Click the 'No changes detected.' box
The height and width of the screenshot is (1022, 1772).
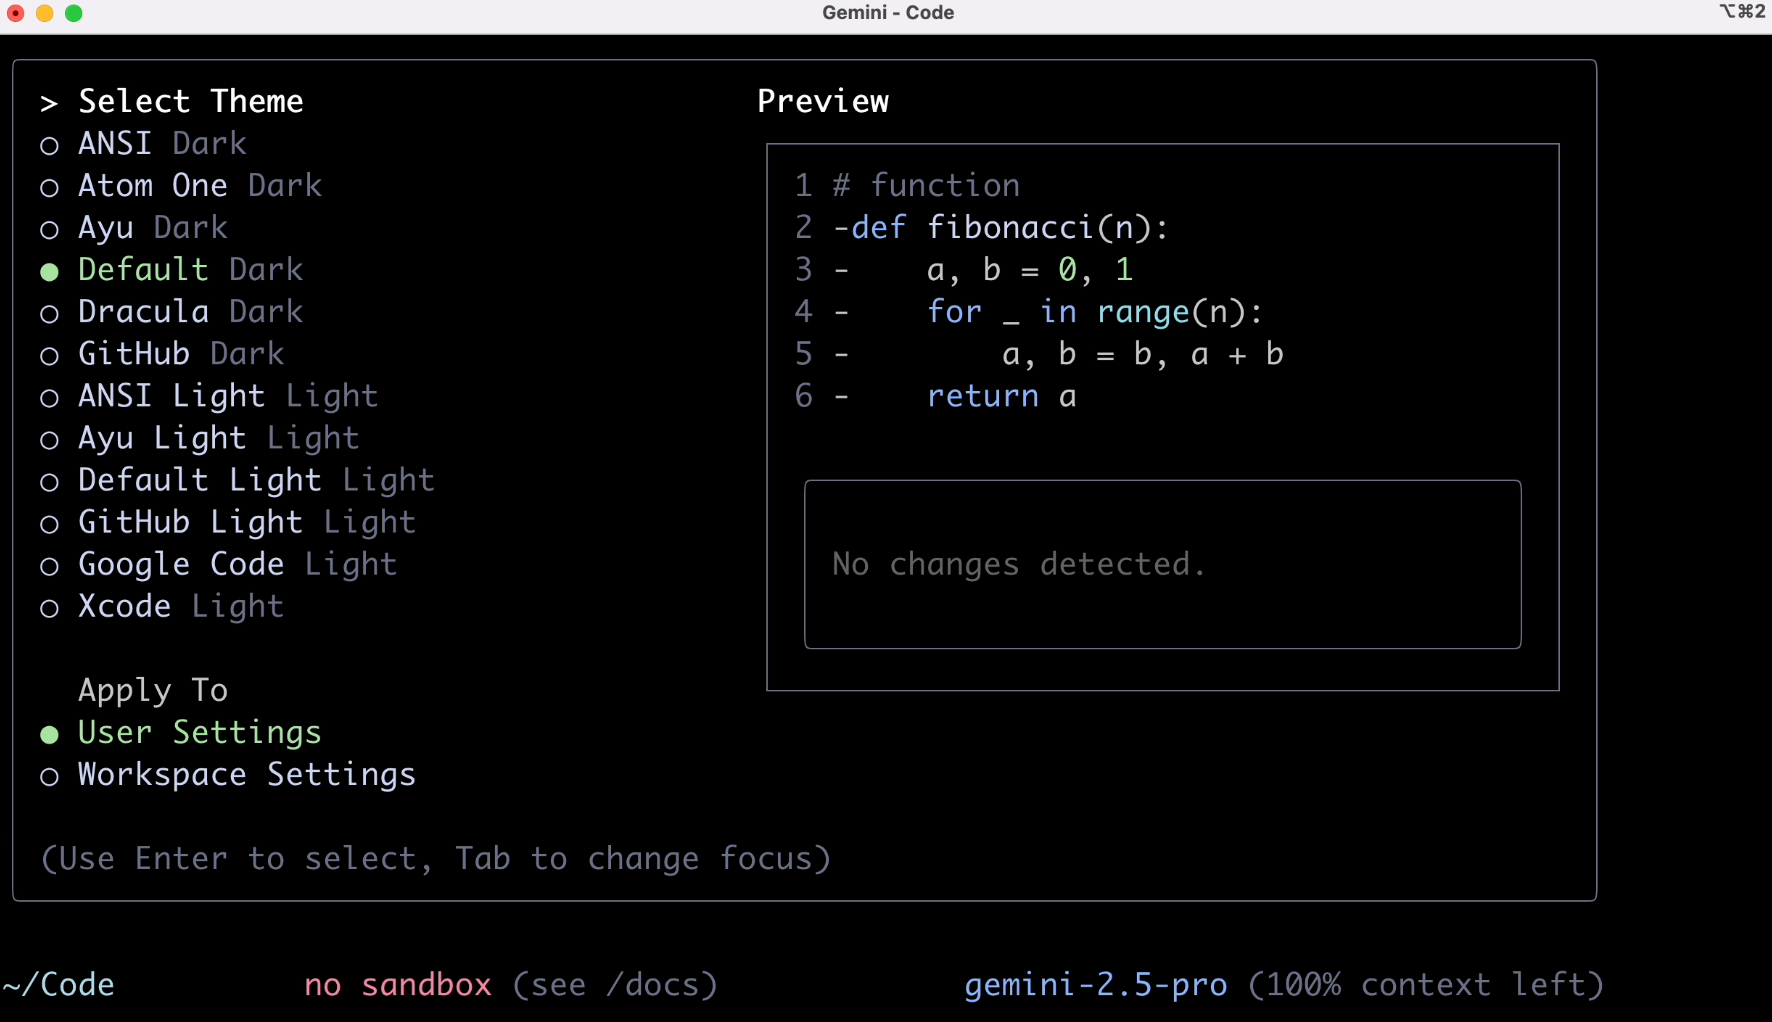point(1162,564)
